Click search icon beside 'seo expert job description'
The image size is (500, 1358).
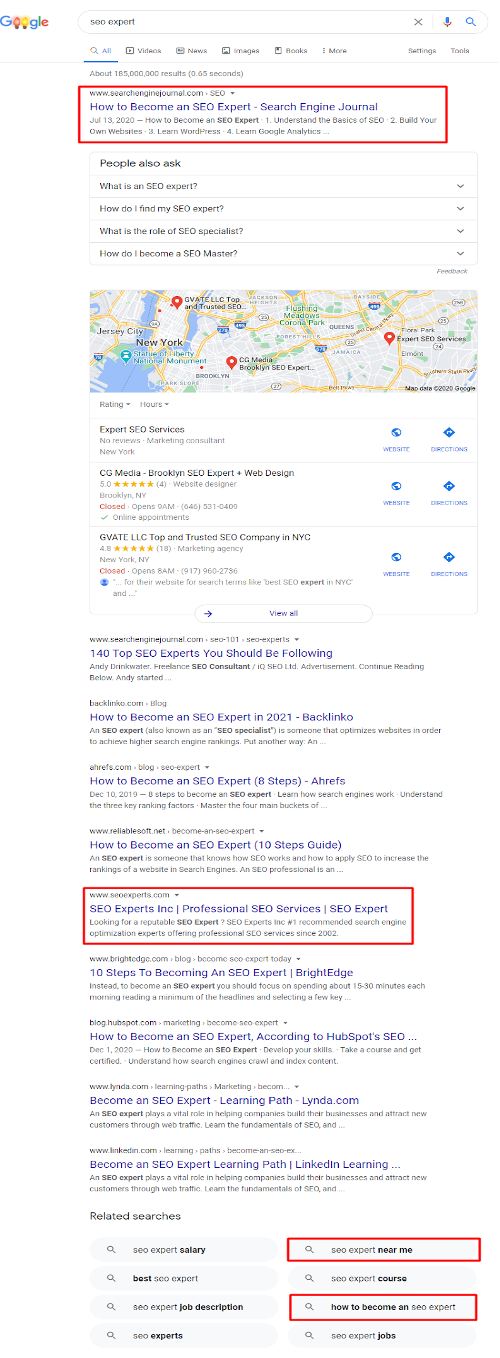tap(112, 1306)
